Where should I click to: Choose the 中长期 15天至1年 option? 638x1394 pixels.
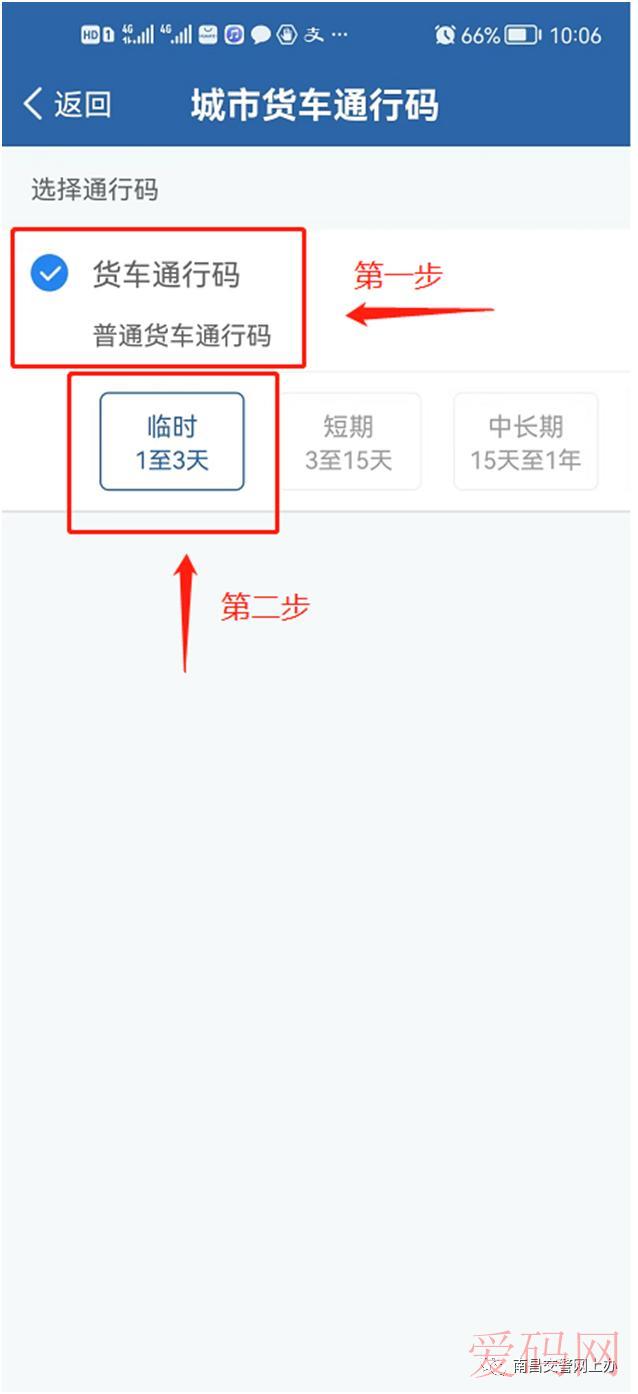coord(526,442)
